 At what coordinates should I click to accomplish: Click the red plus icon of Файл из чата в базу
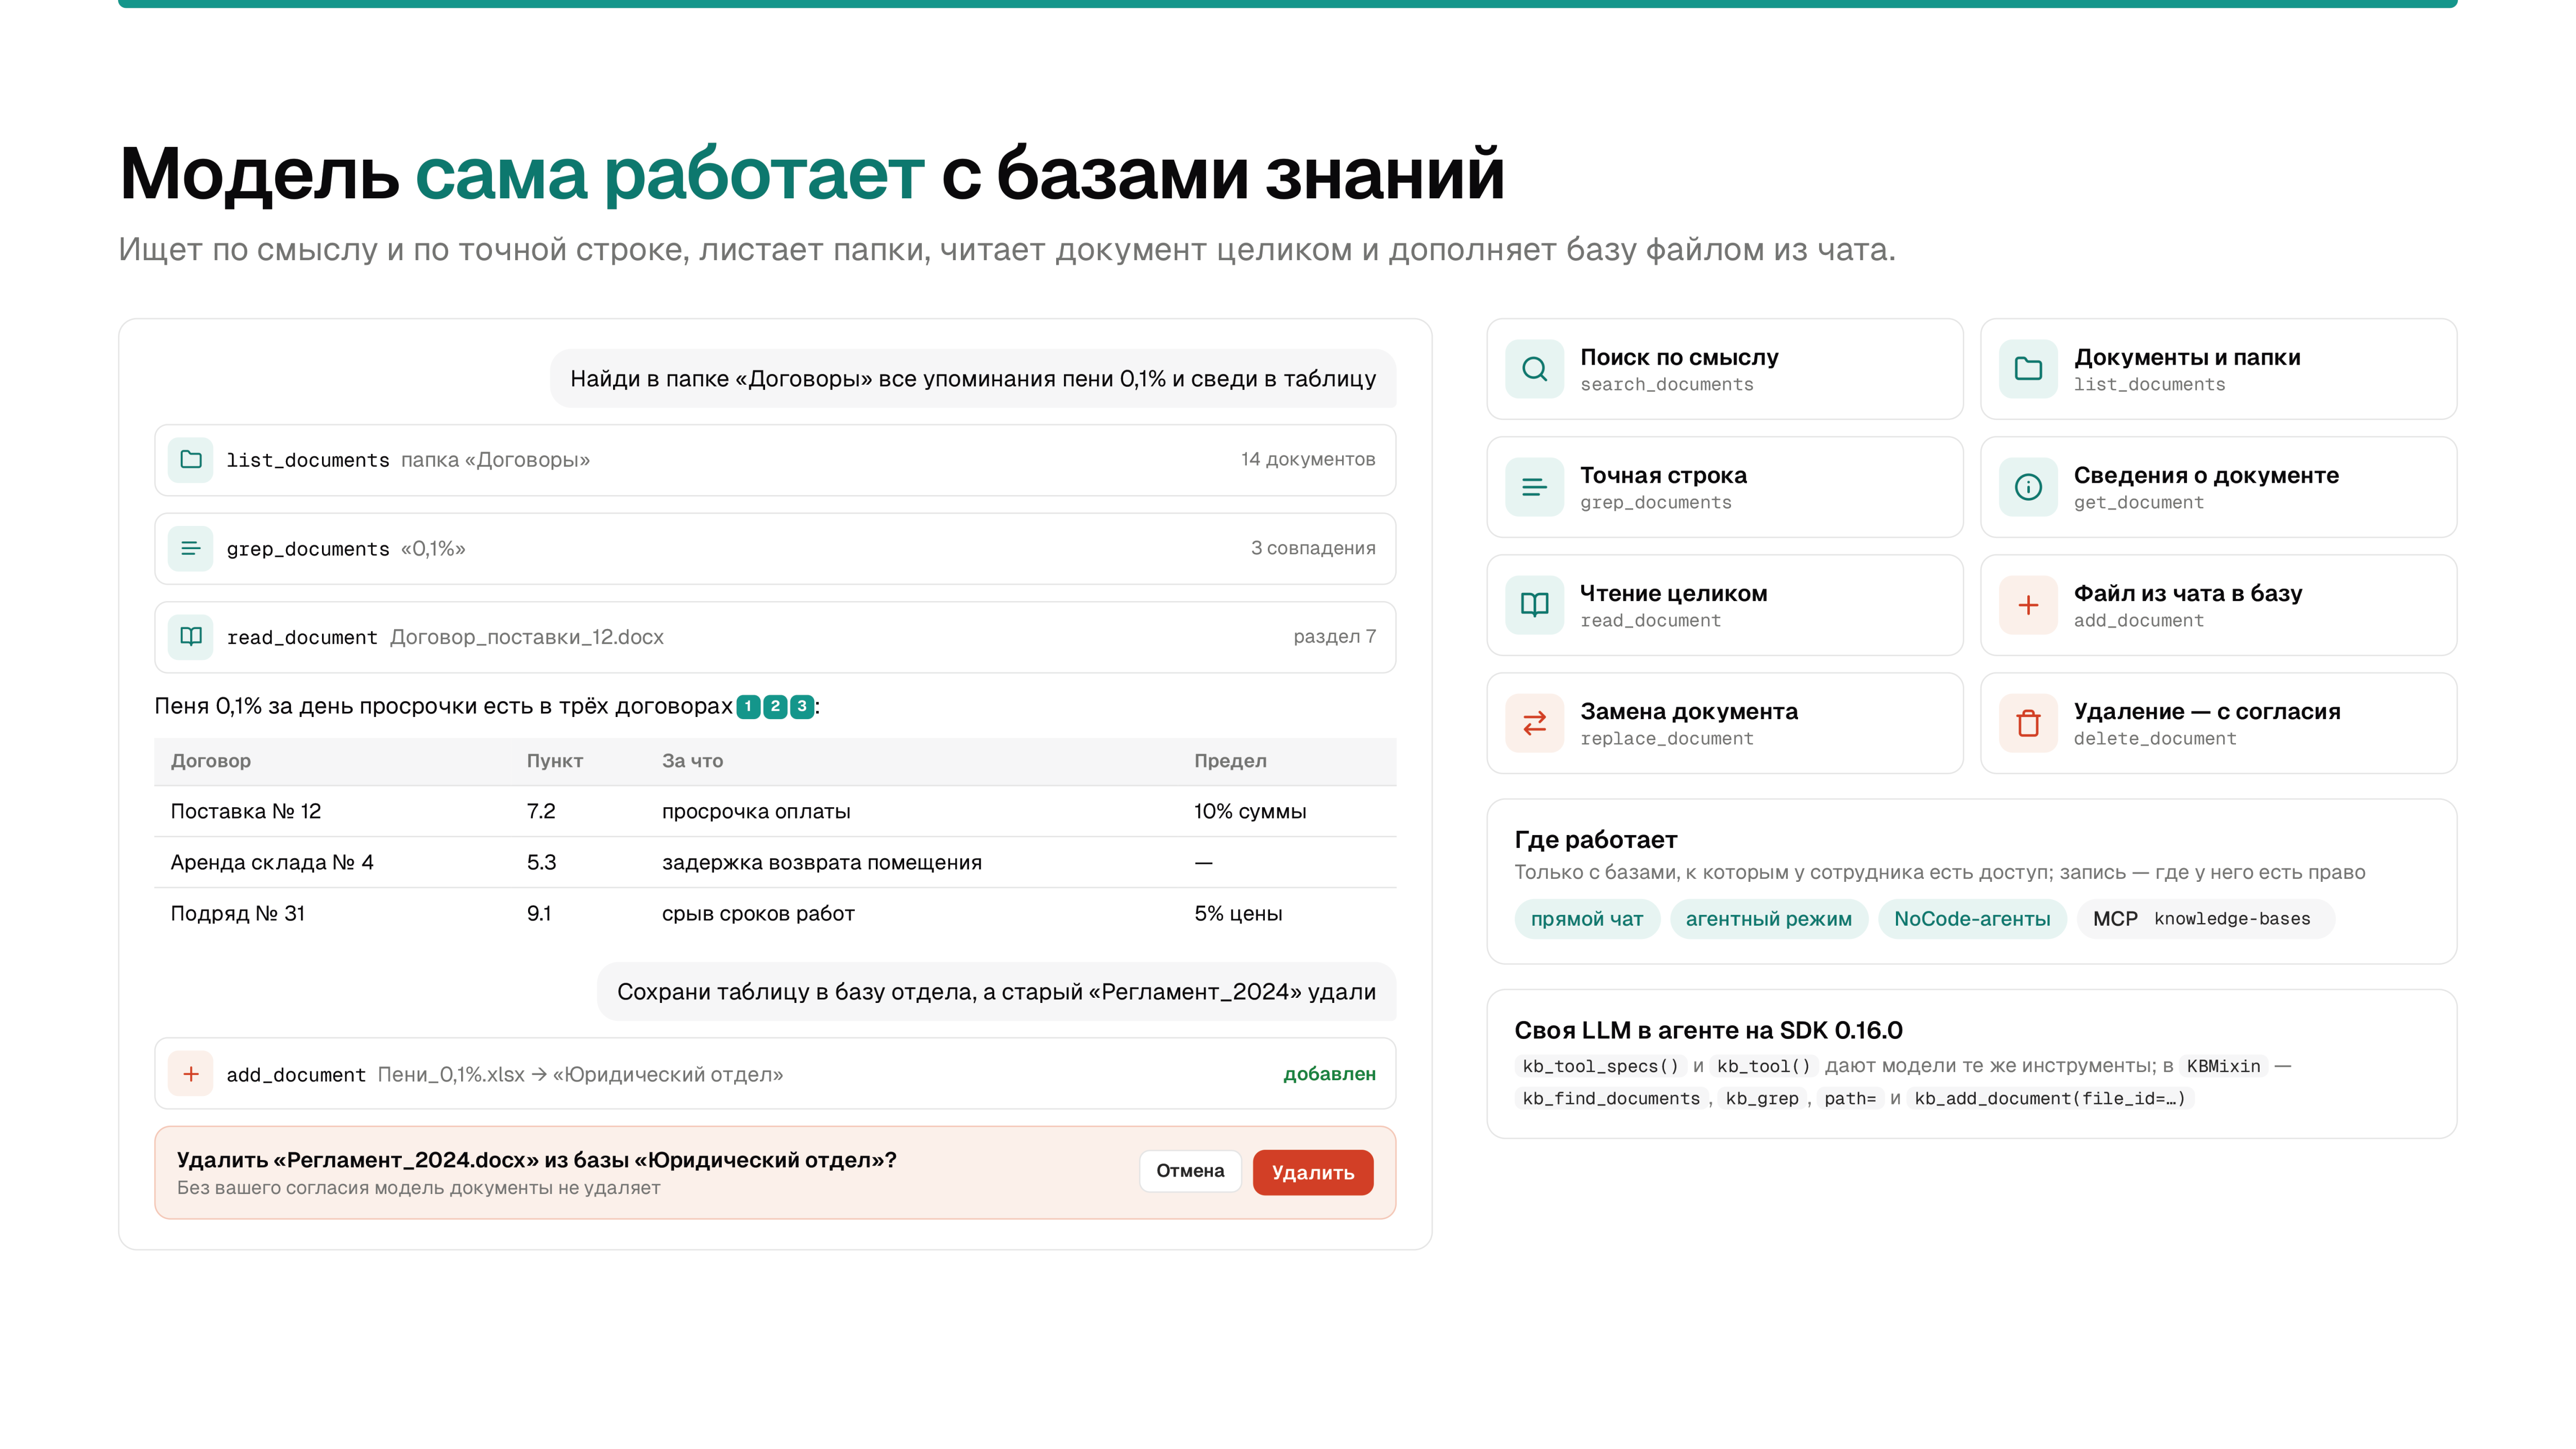[x=2028, y=605]
